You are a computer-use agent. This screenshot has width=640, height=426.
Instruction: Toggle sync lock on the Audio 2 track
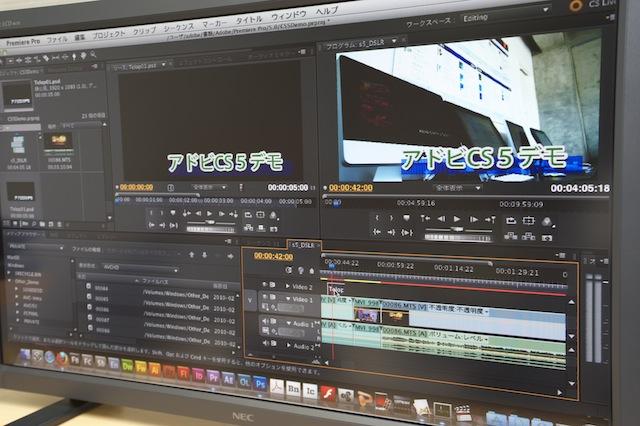point(273,344)
